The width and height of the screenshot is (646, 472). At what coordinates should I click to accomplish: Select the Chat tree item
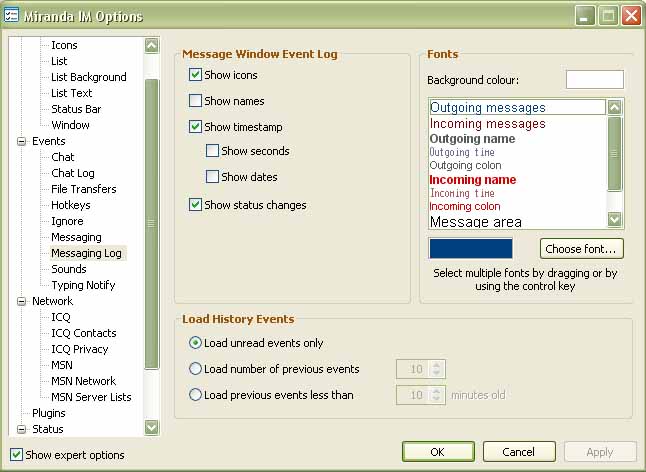click(x=63, y=157)
